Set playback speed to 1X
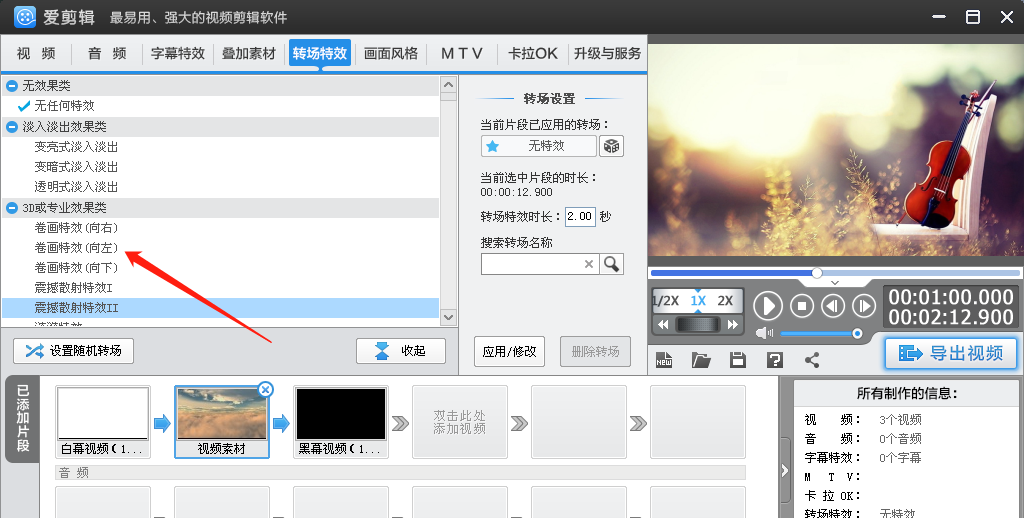 (x=698, y=300)
